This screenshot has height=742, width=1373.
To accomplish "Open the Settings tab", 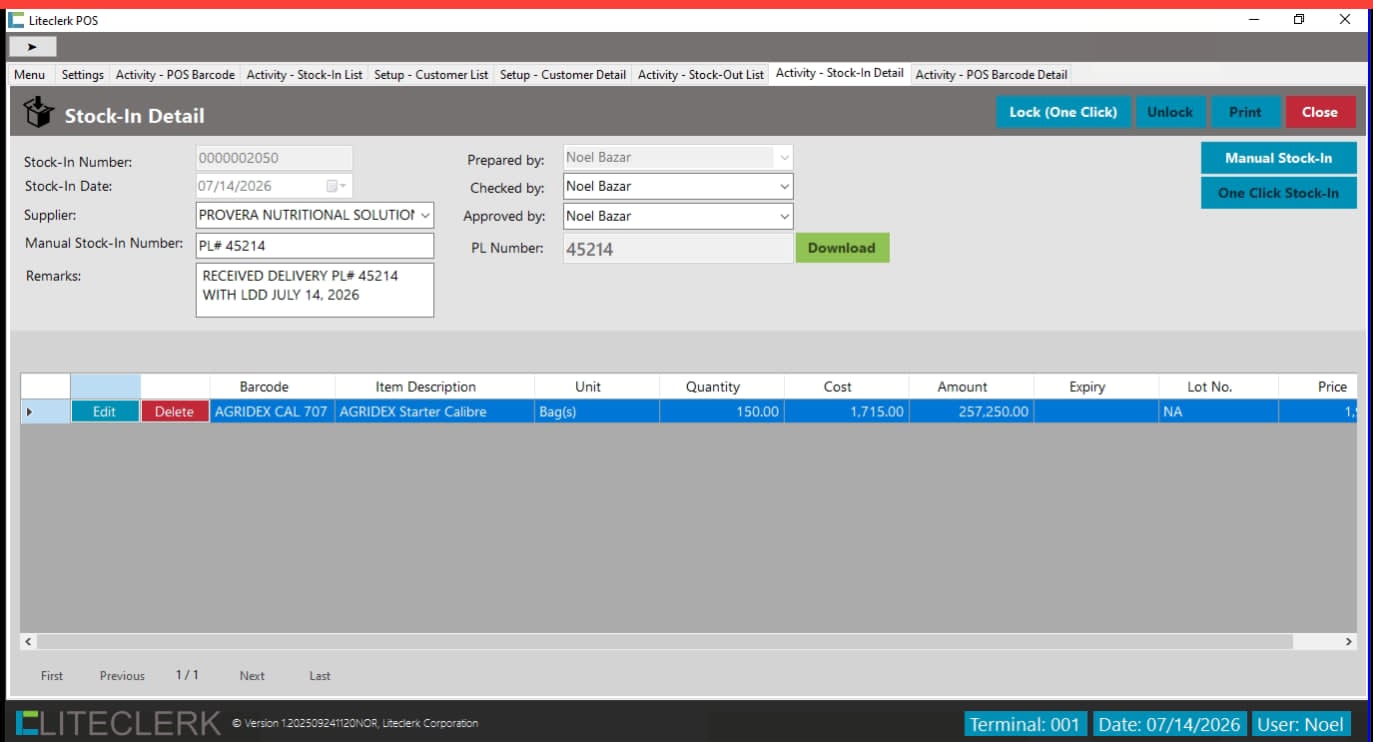I will [83, 75].
